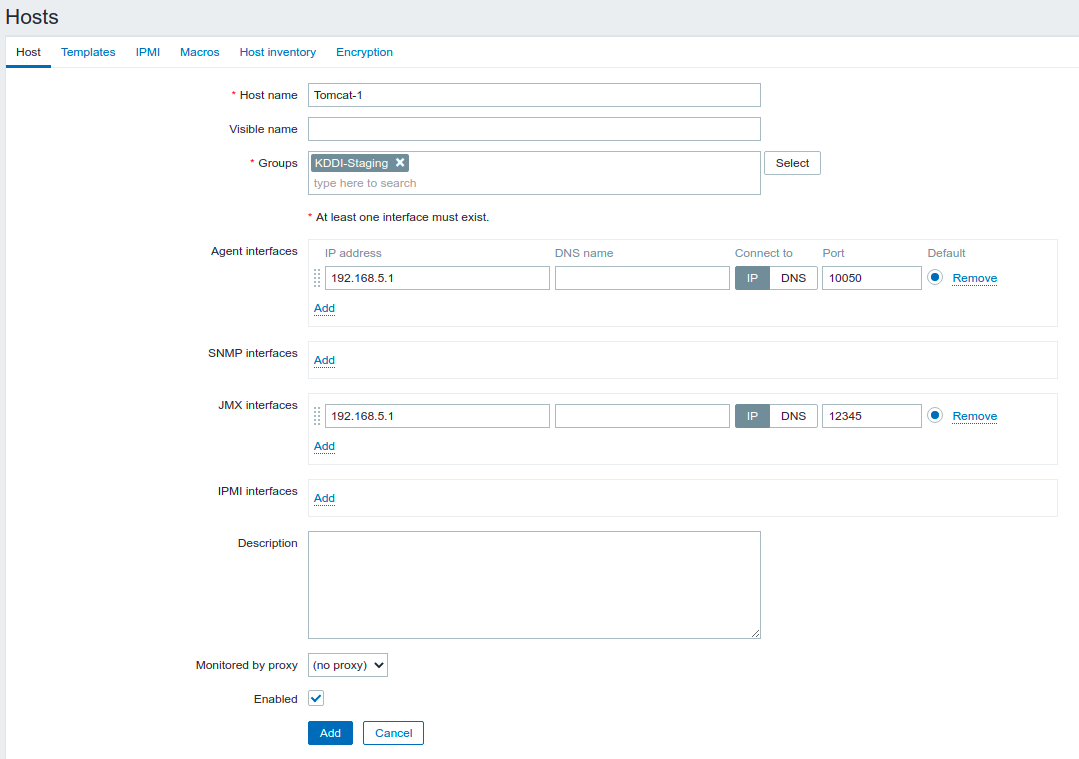
Task: Click Select to choose host groups
Action: coord(791,162)
